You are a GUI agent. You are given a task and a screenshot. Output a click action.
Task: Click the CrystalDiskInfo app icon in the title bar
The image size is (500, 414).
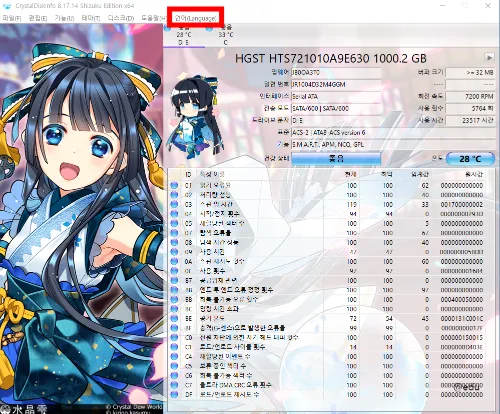pos(6,6)
